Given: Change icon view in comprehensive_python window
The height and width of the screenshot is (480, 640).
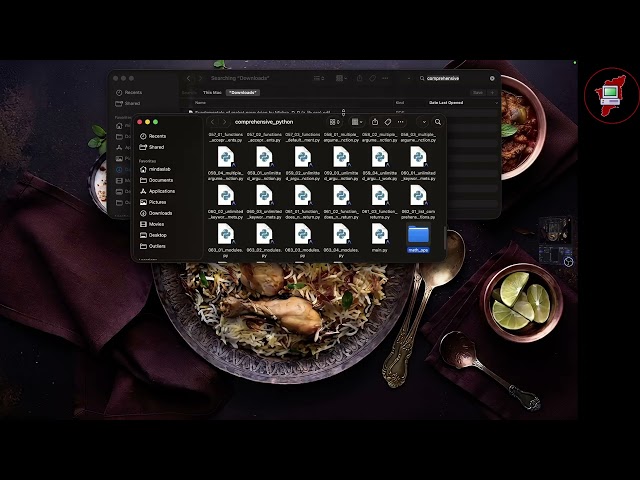Looking at the screenshot, I should point(334,122).
